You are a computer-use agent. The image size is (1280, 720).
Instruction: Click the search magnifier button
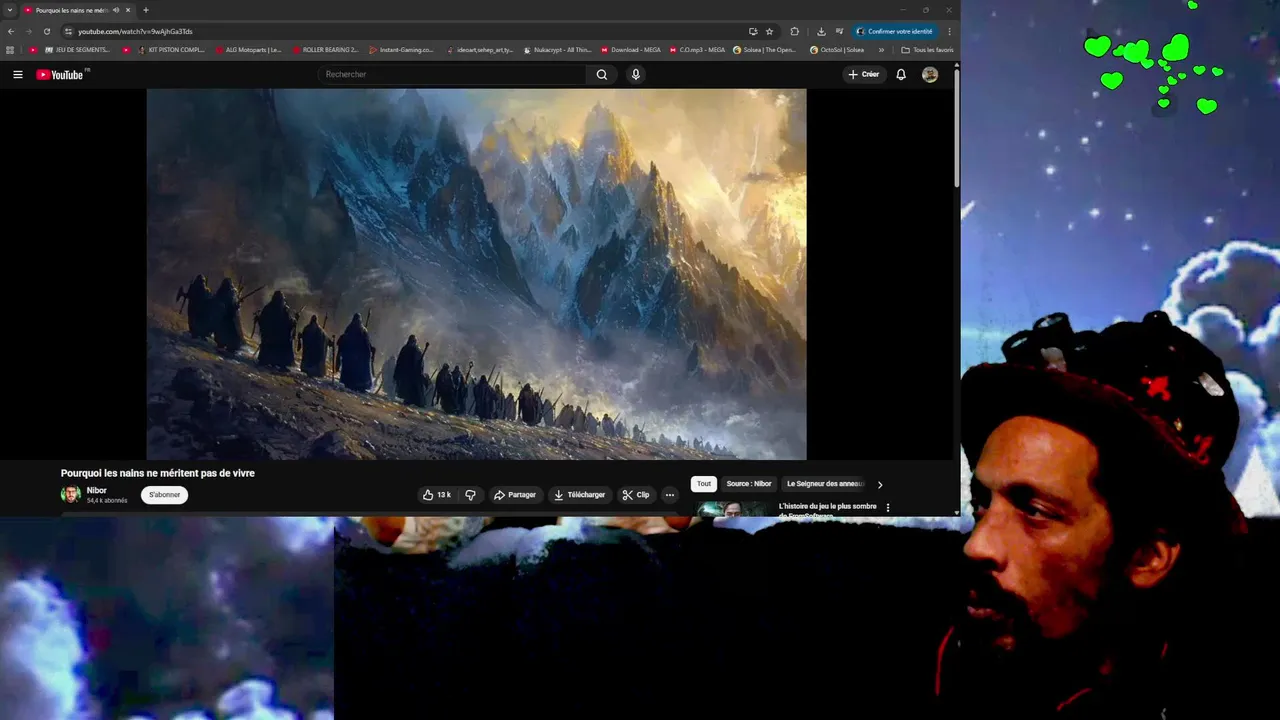pos(601,75)
